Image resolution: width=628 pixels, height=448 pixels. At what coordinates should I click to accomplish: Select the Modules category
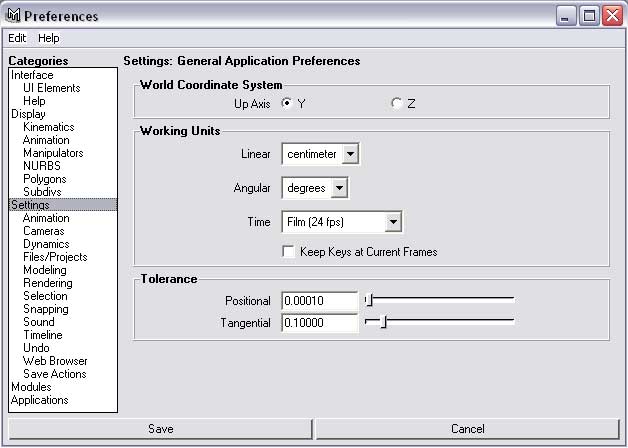click(31, 387)
